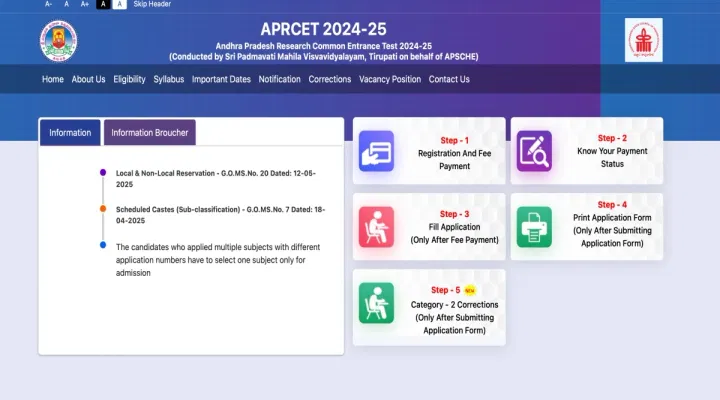Select the Information tab
This screenshot has width=720, height=400.
(70, 132)
